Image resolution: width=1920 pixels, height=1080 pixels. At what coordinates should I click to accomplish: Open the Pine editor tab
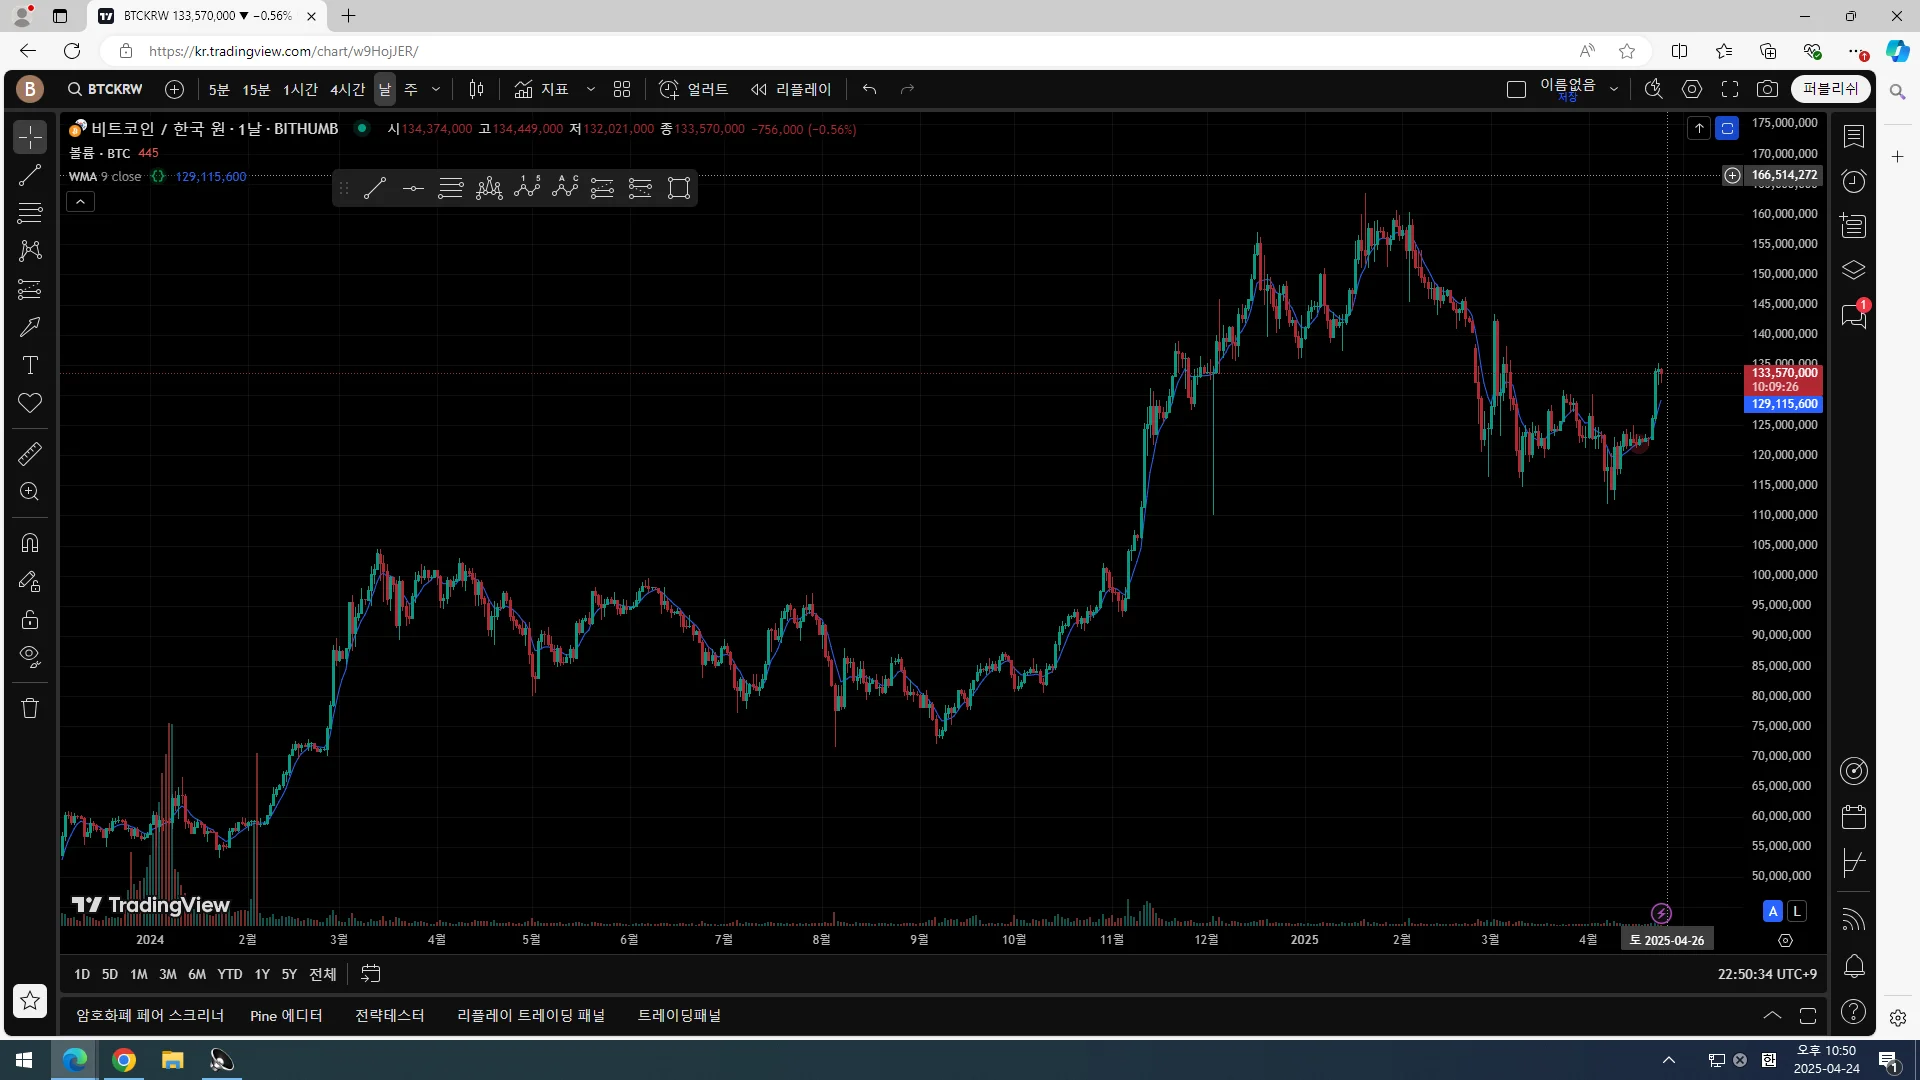click(x=286, y=1015)
